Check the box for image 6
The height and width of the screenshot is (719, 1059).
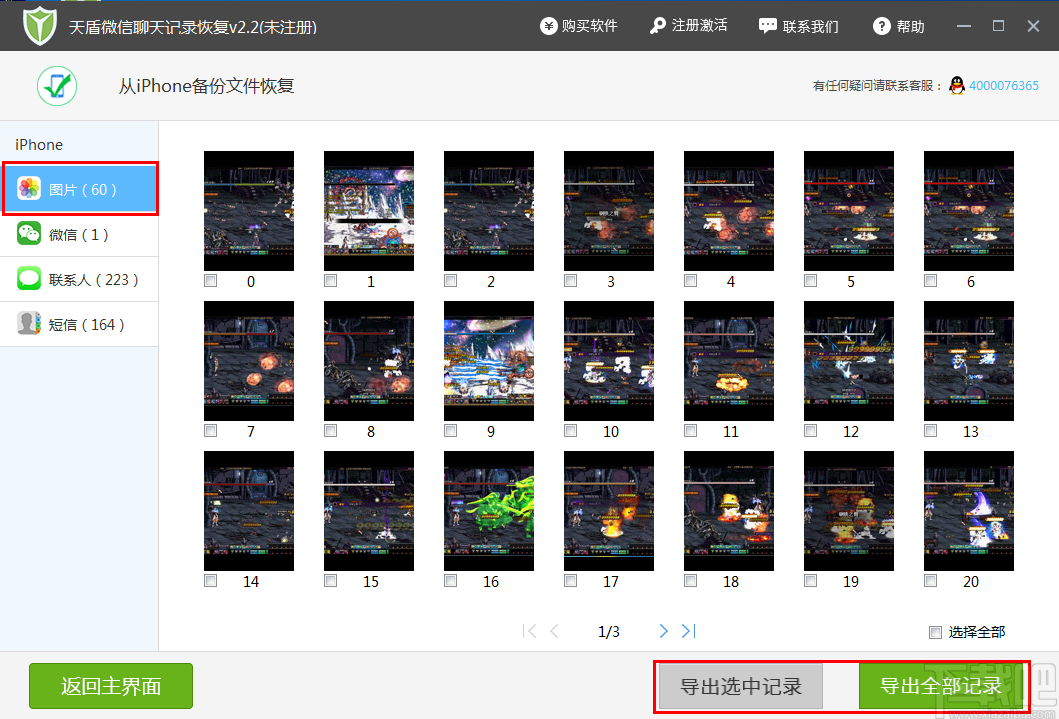click(x=931, y=280)
